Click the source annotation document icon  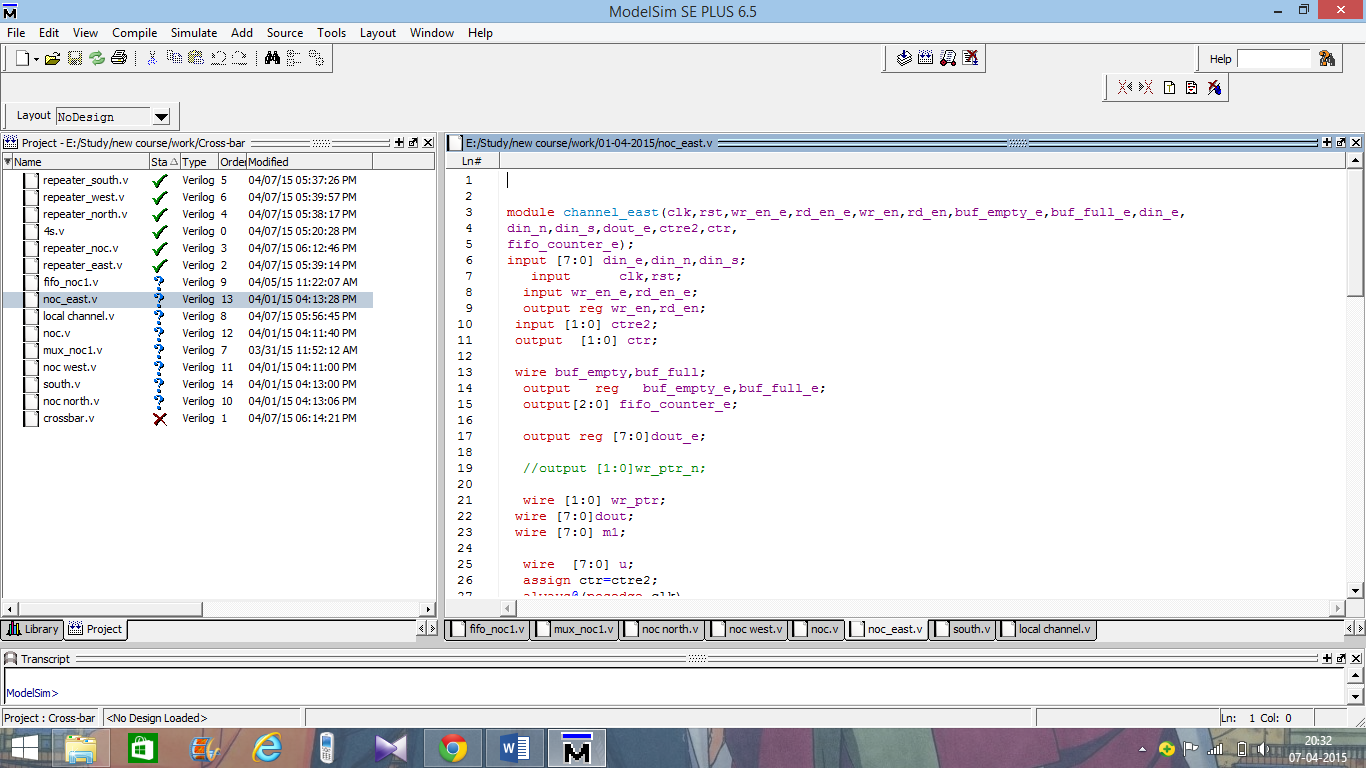point(1192,88)
